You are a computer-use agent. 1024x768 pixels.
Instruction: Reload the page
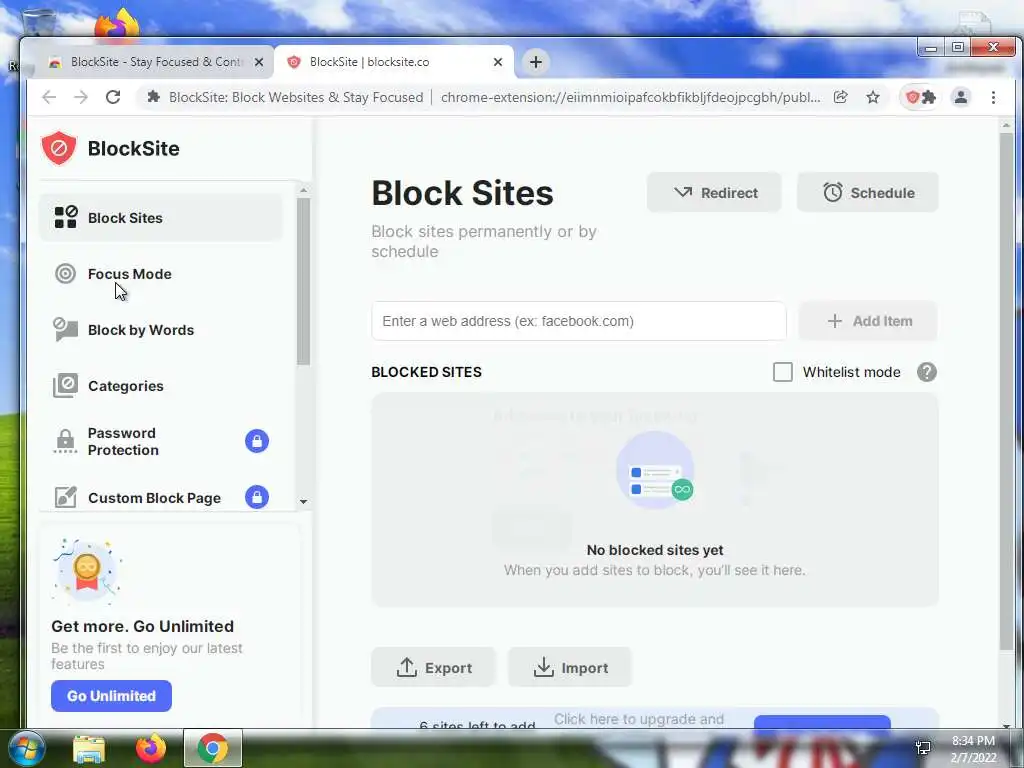tap(113, 97)
